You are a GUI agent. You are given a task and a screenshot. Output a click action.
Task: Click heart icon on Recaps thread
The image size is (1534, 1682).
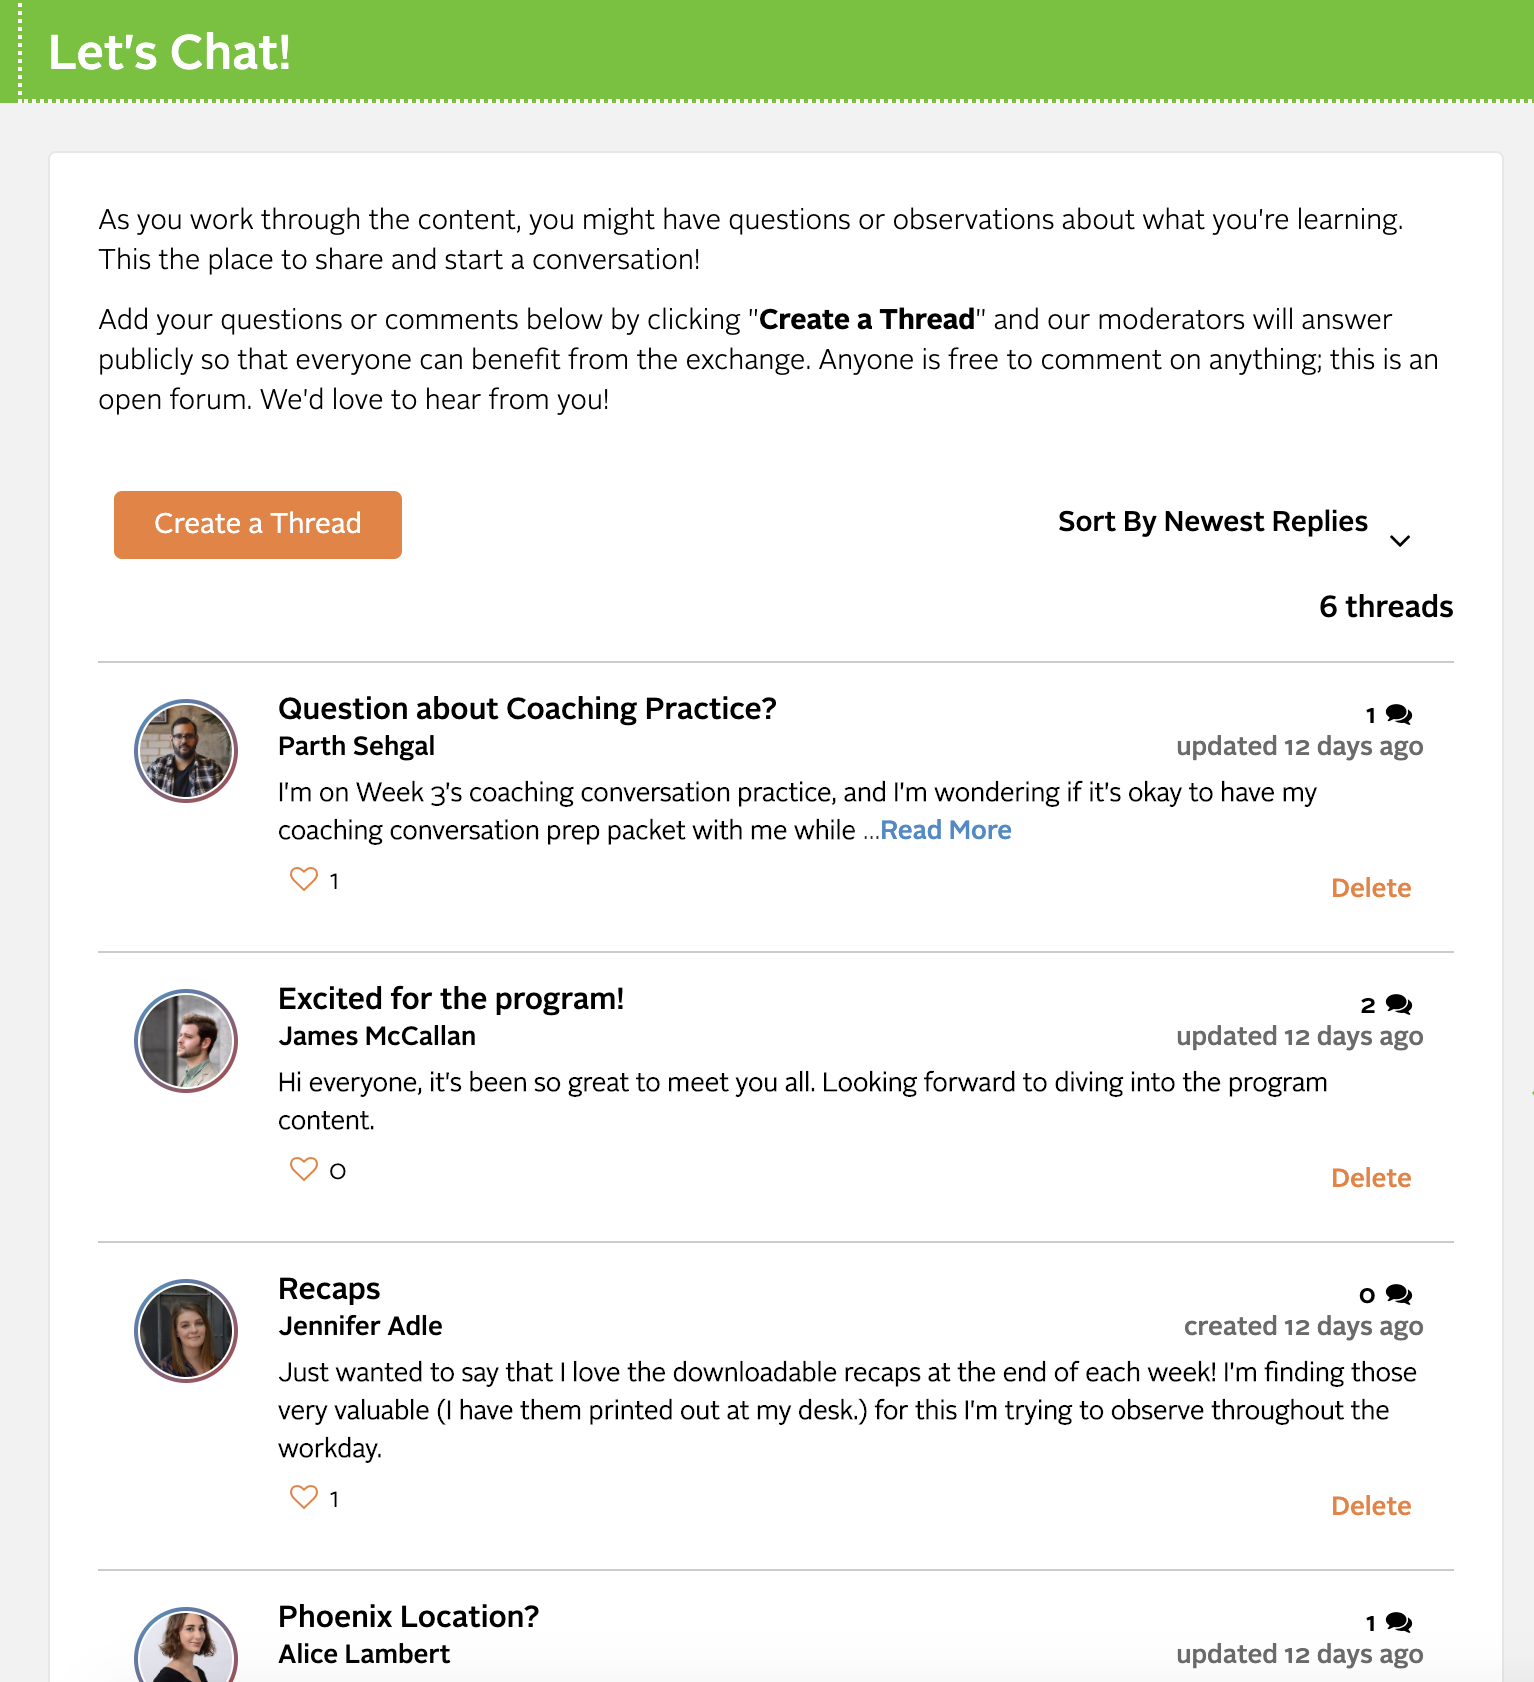(x=303, y=1497)
